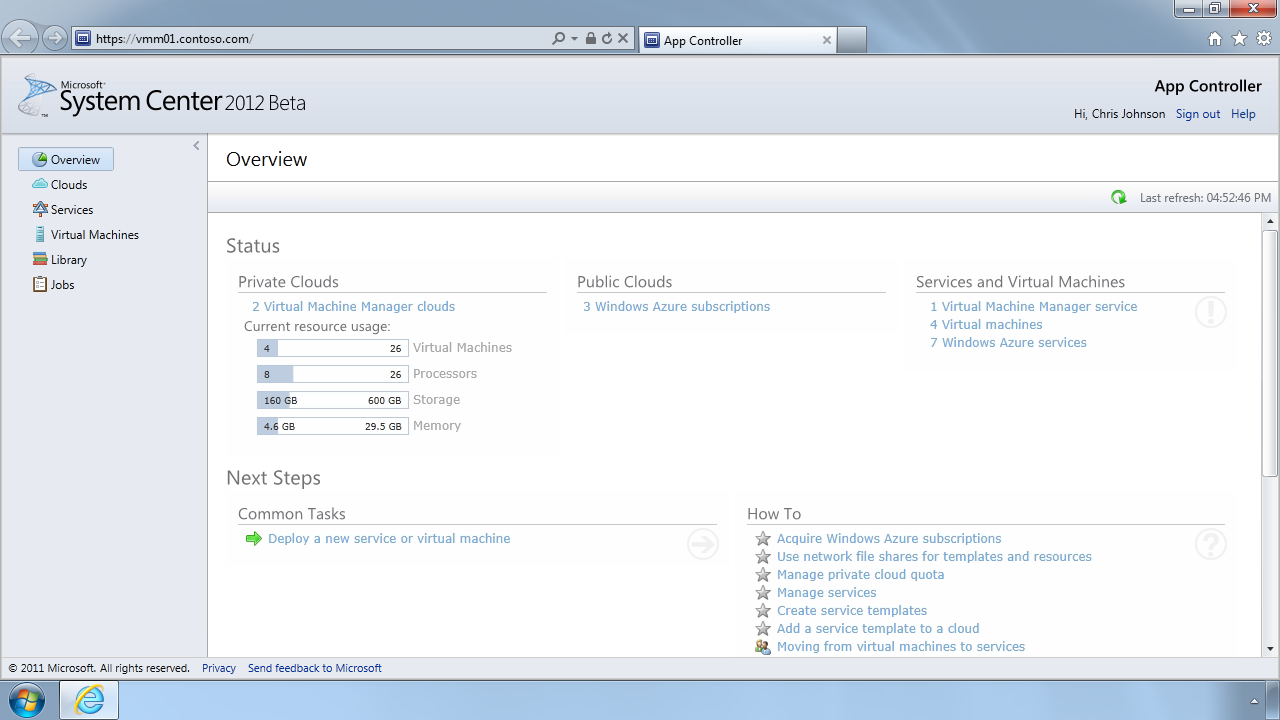Collapse the navigation pane chevron
This screenshot has width=1280, height=720.
pyautogui.click(x=197, y=146)
